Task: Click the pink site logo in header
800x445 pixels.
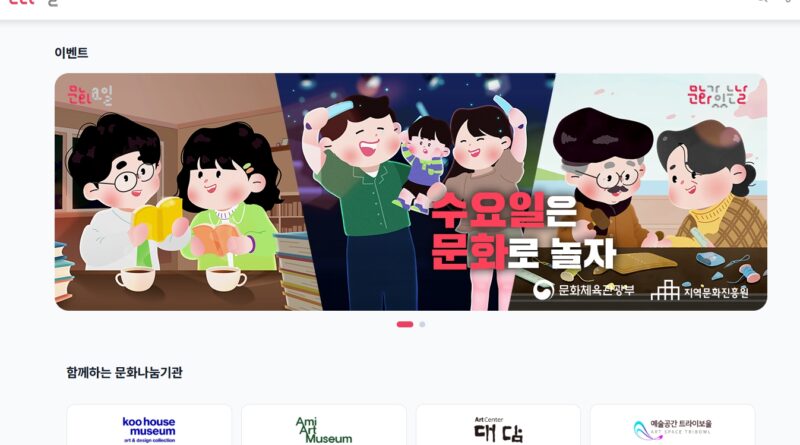Action: (x=21, y=2)
